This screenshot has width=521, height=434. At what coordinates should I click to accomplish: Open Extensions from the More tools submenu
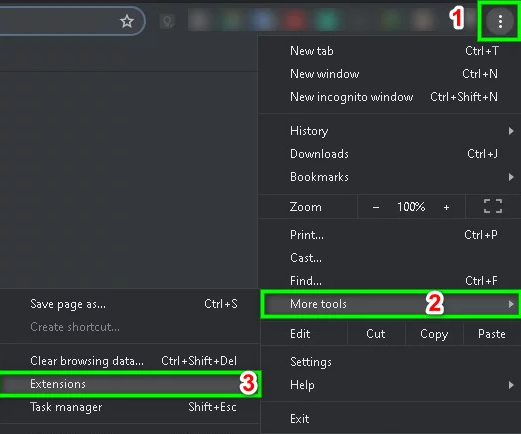(130, 384)
